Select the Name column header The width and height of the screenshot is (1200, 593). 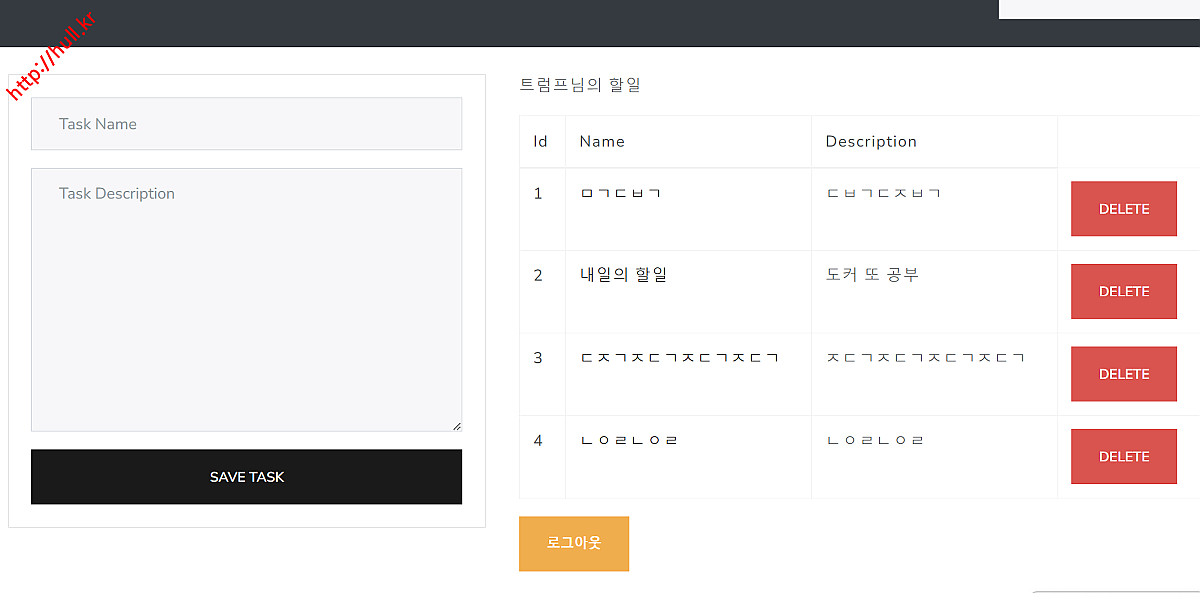(602, 142)
